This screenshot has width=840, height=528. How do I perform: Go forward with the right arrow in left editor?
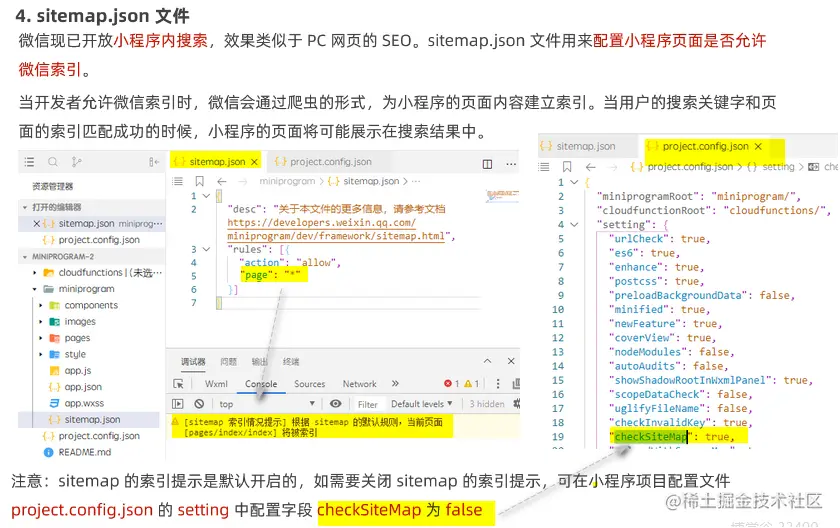tap(243, 182)
